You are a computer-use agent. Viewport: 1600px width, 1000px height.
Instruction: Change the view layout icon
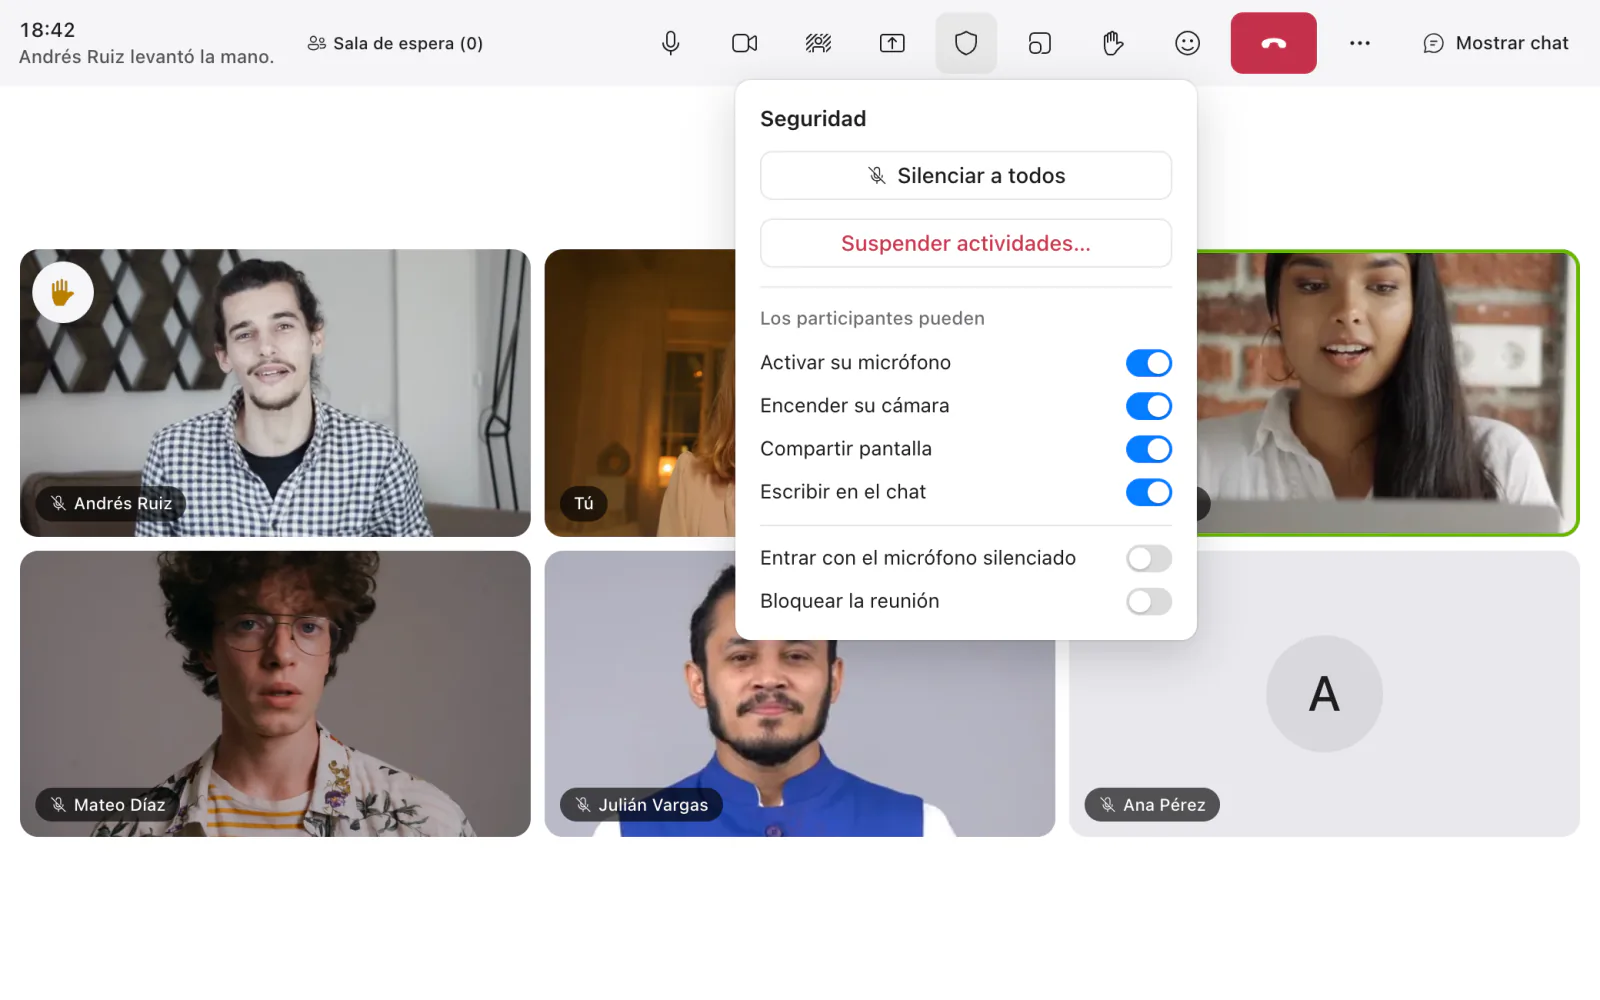[x=1040, y=43]
